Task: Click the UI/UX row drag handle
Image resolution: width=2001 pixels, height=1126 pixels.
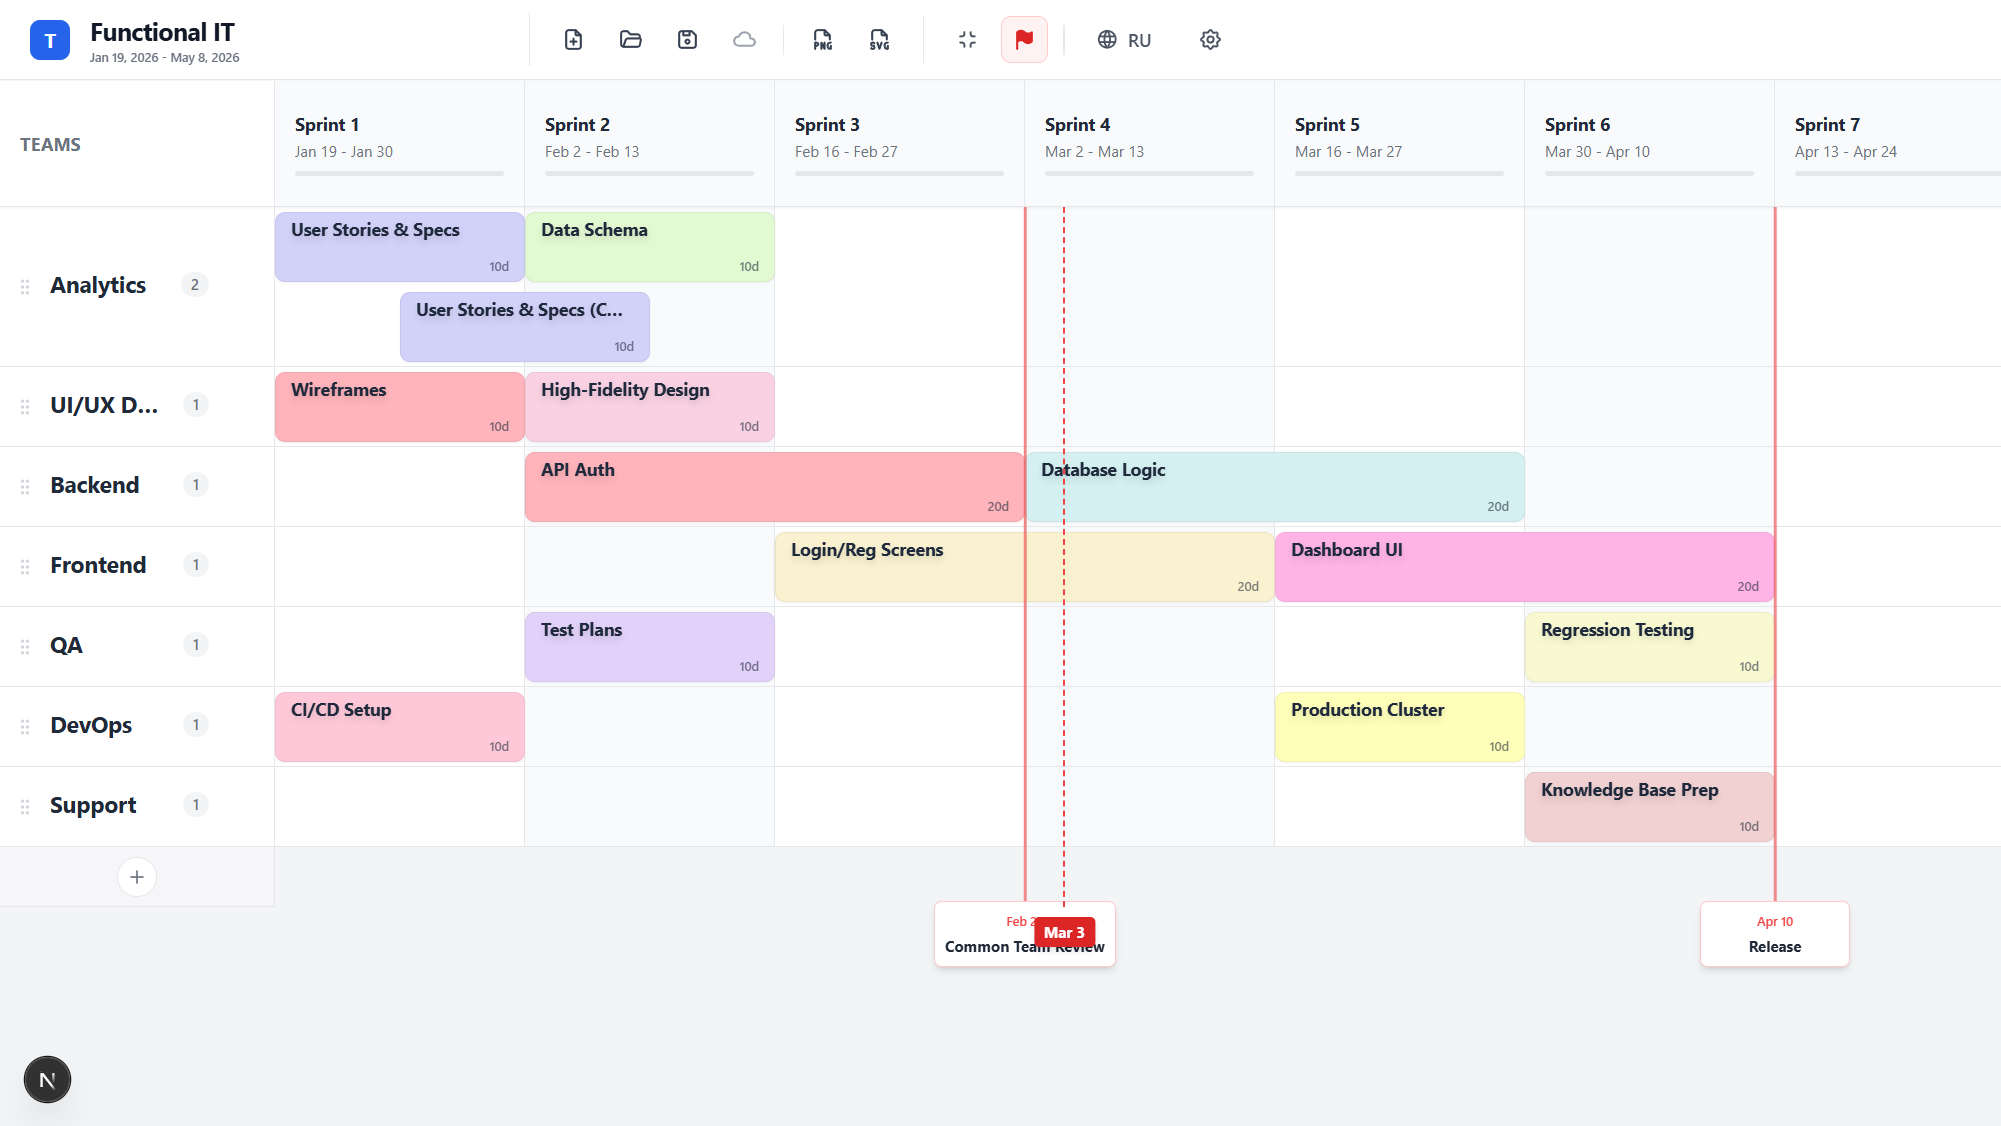Action: tap(25, 407)
